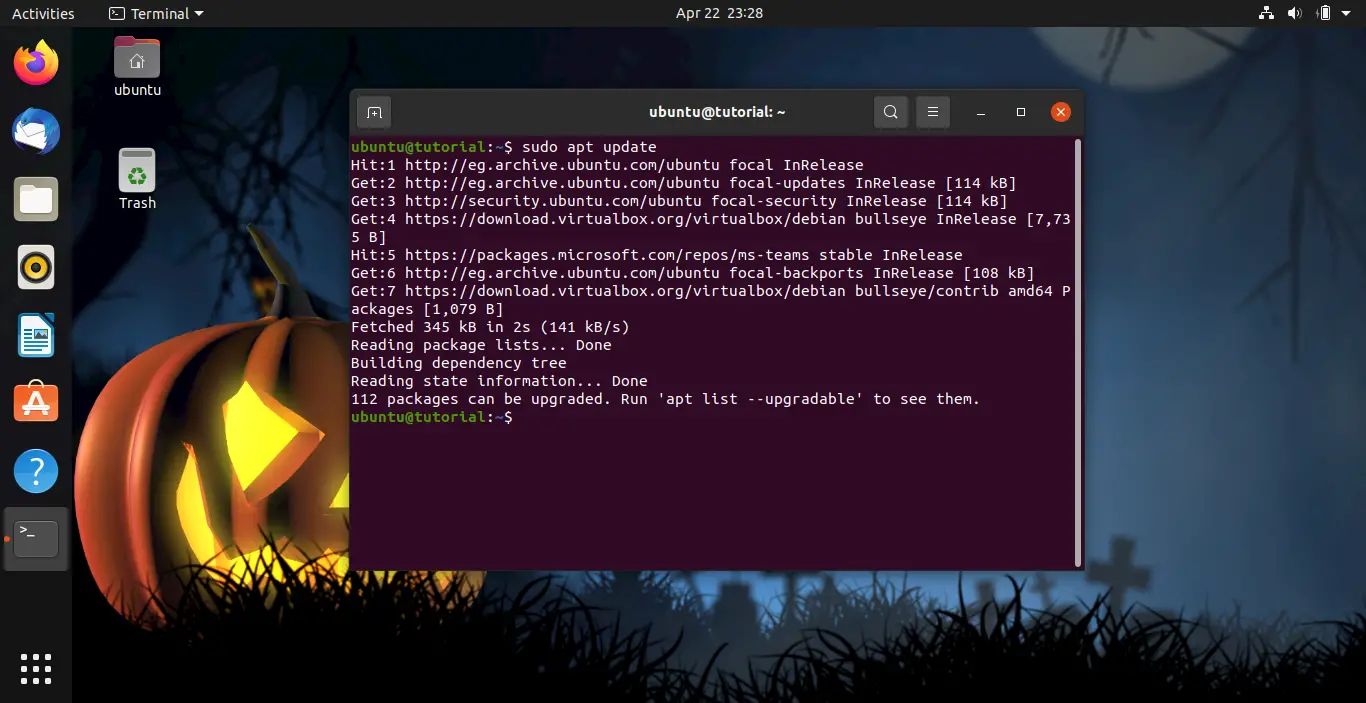Open the clock calendar Apr 22 23:28
The width and height of the screenshot is (1366, 703).
719,13
